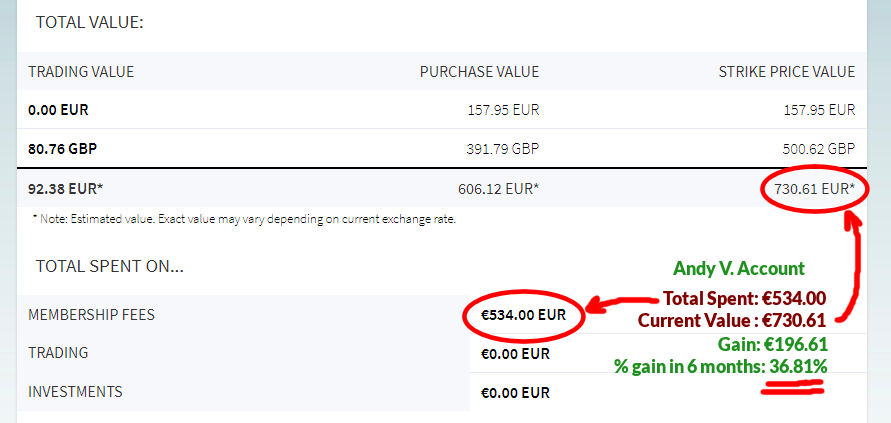Click the circled 730.61 EUR* strike total
The image size is (891, 423).
(815, 189)
